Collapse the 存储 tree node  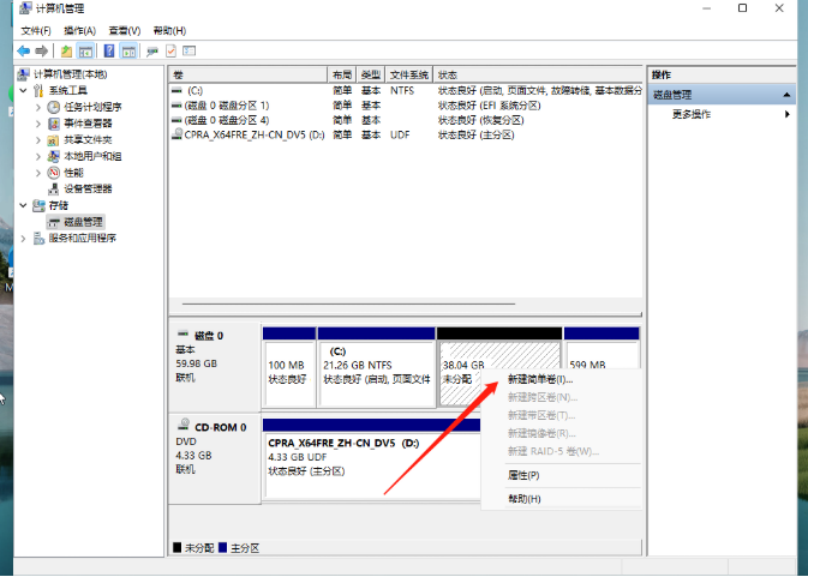click(x=23, y=206)
